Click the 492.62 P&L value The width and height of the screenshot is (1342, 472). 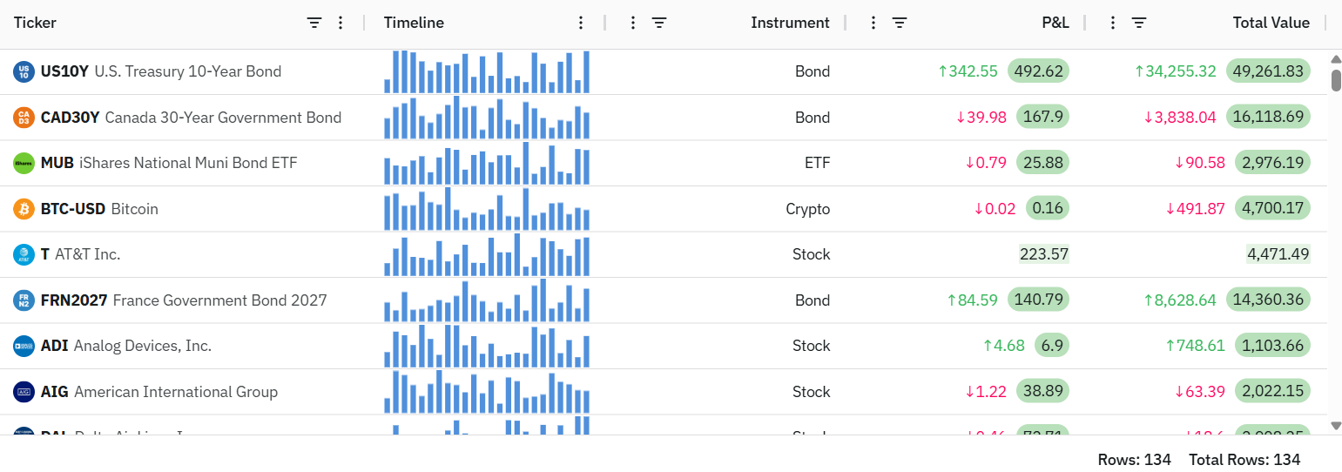coord(1039,72)
